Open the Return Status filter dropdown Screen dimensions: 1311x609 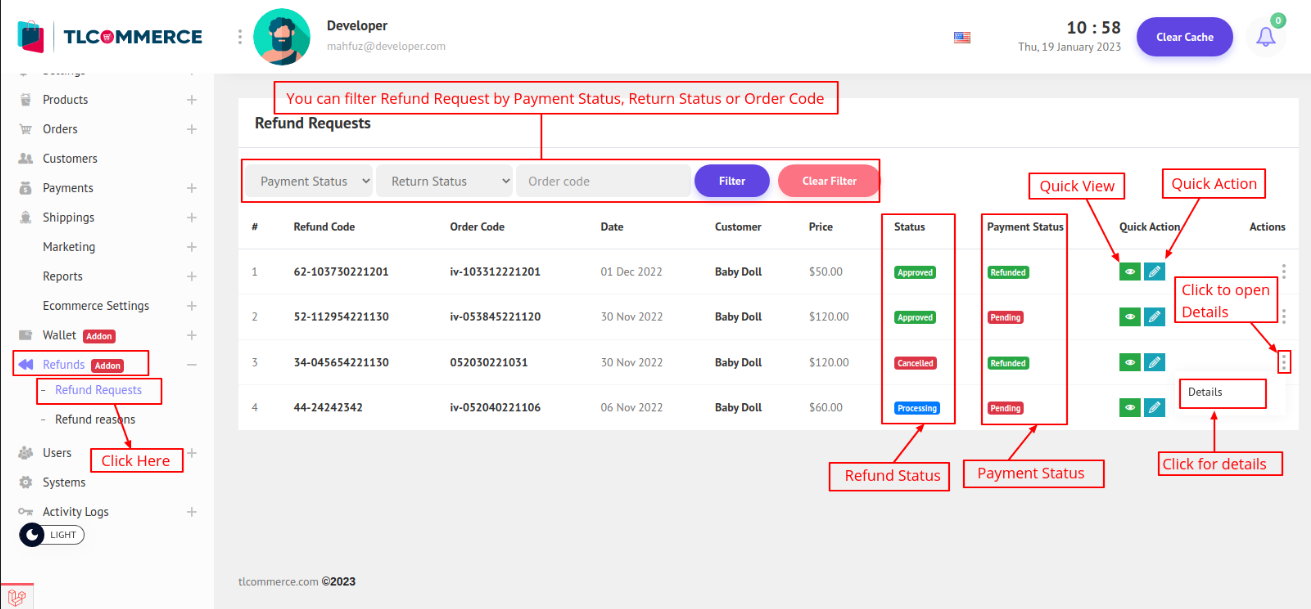coord(444,181)
